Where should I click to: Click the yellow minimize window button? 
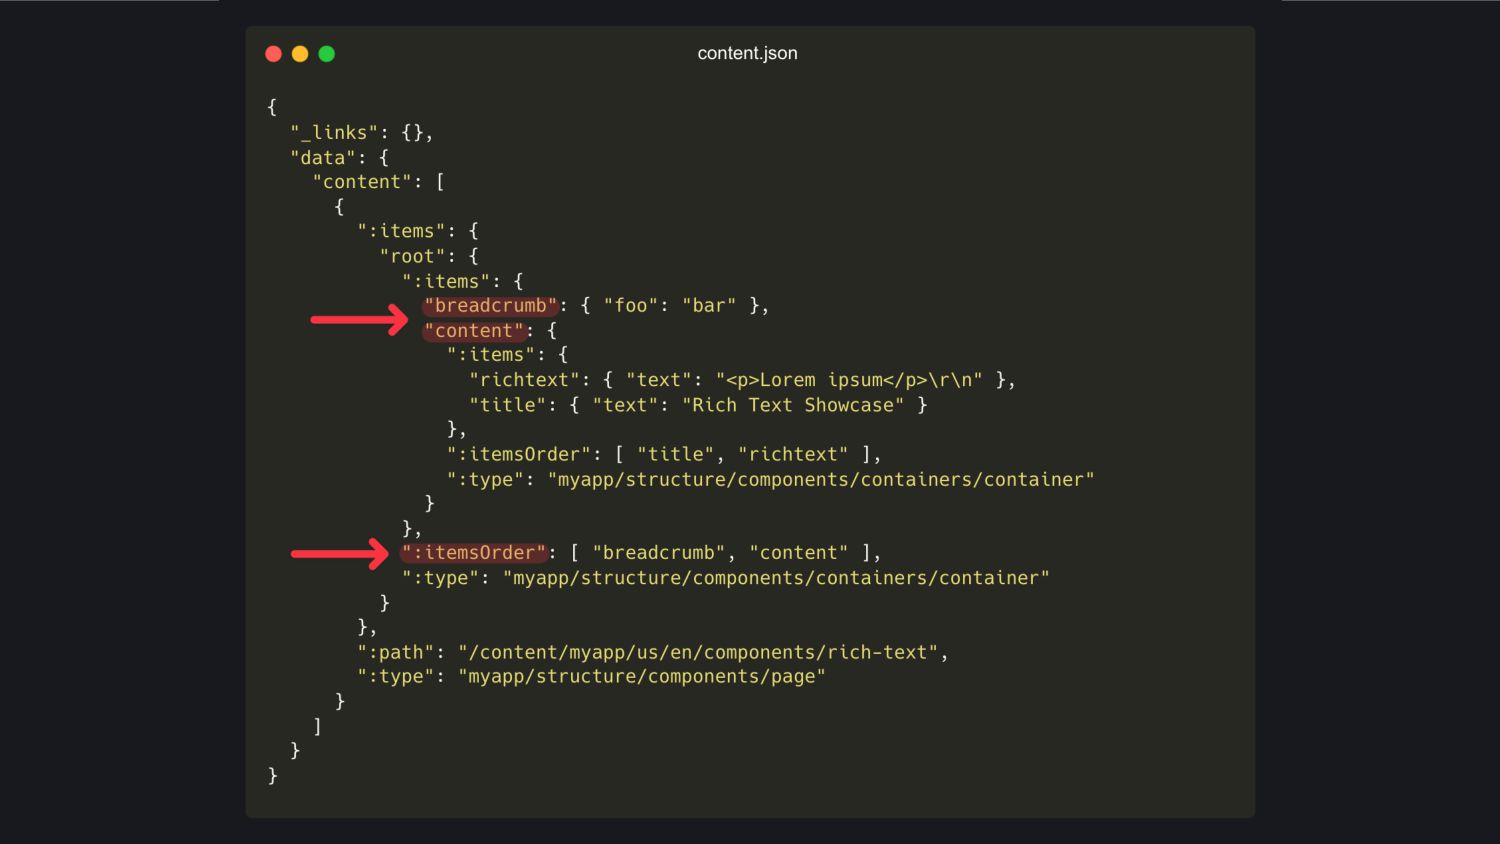[300, 54]
